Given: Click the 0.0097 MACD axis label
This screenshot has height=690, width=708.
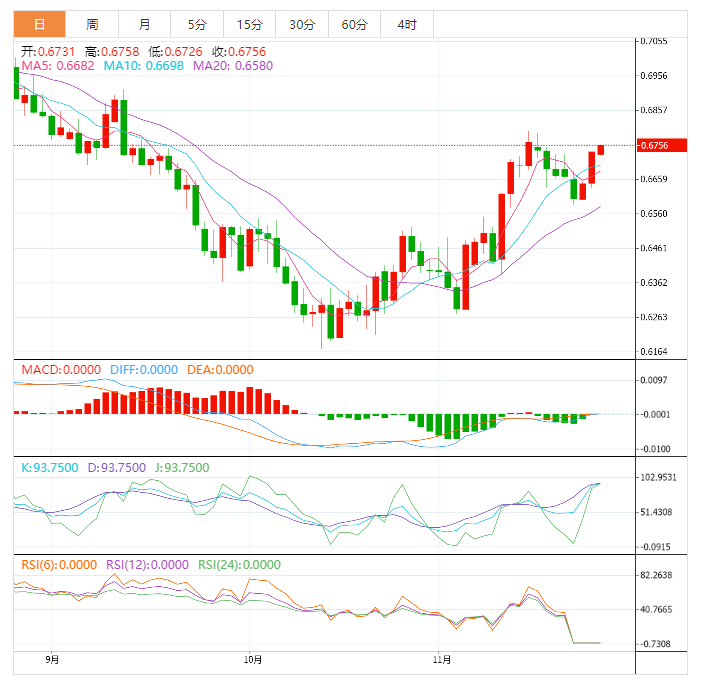Looking at the screenshot, I should [x=653, y=380].
